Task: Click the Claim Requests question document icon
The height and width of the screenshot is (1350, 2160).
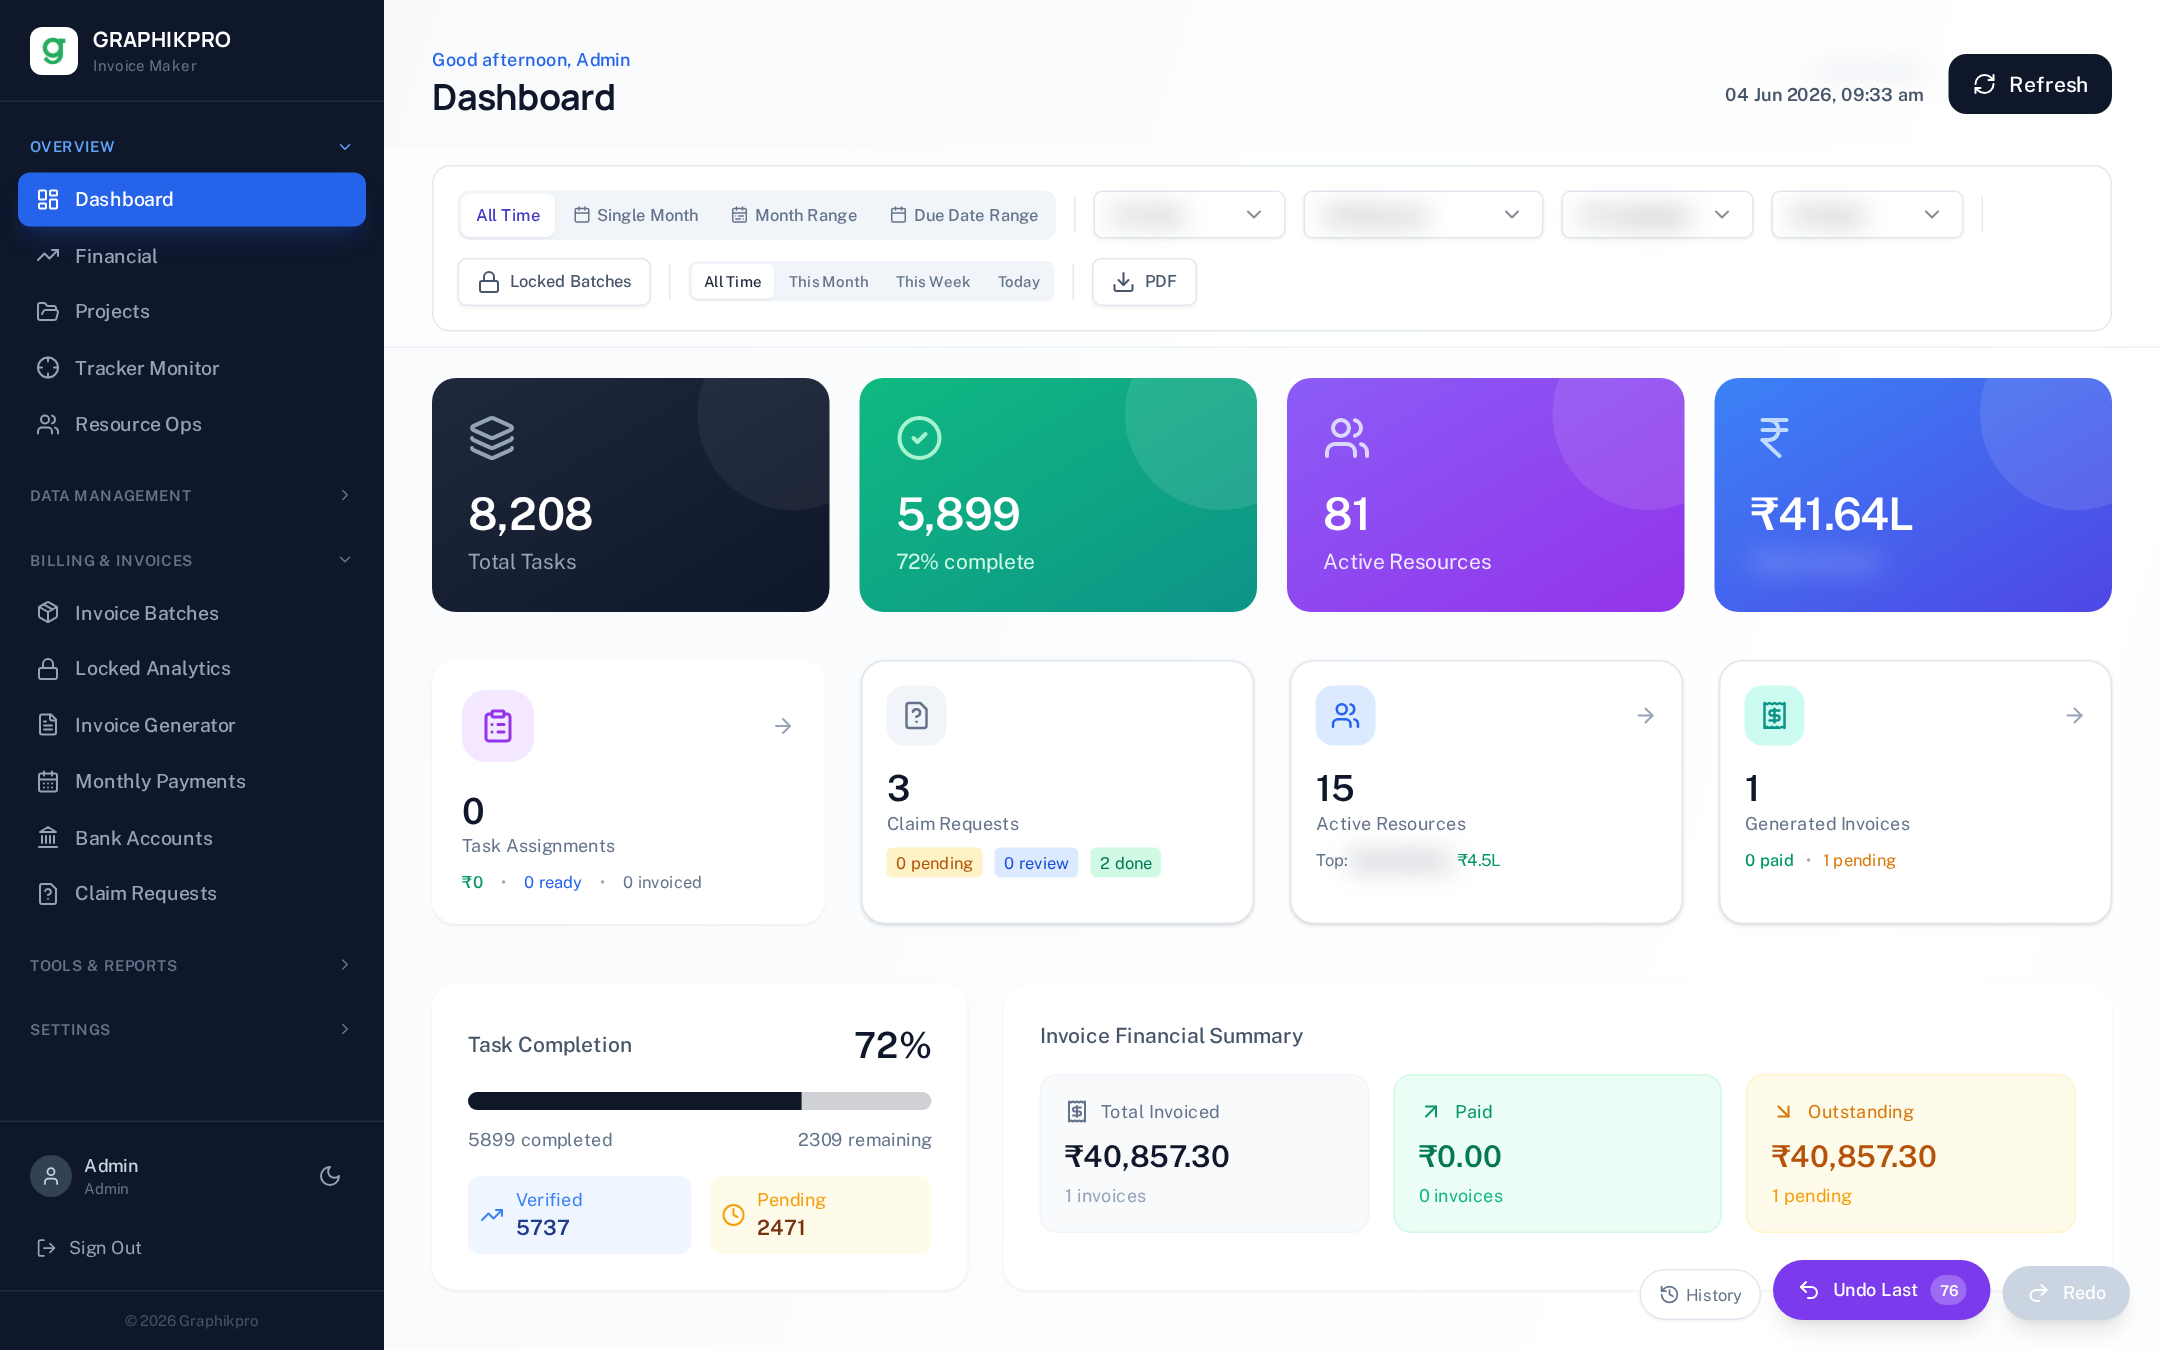Action: click(916, 716)
